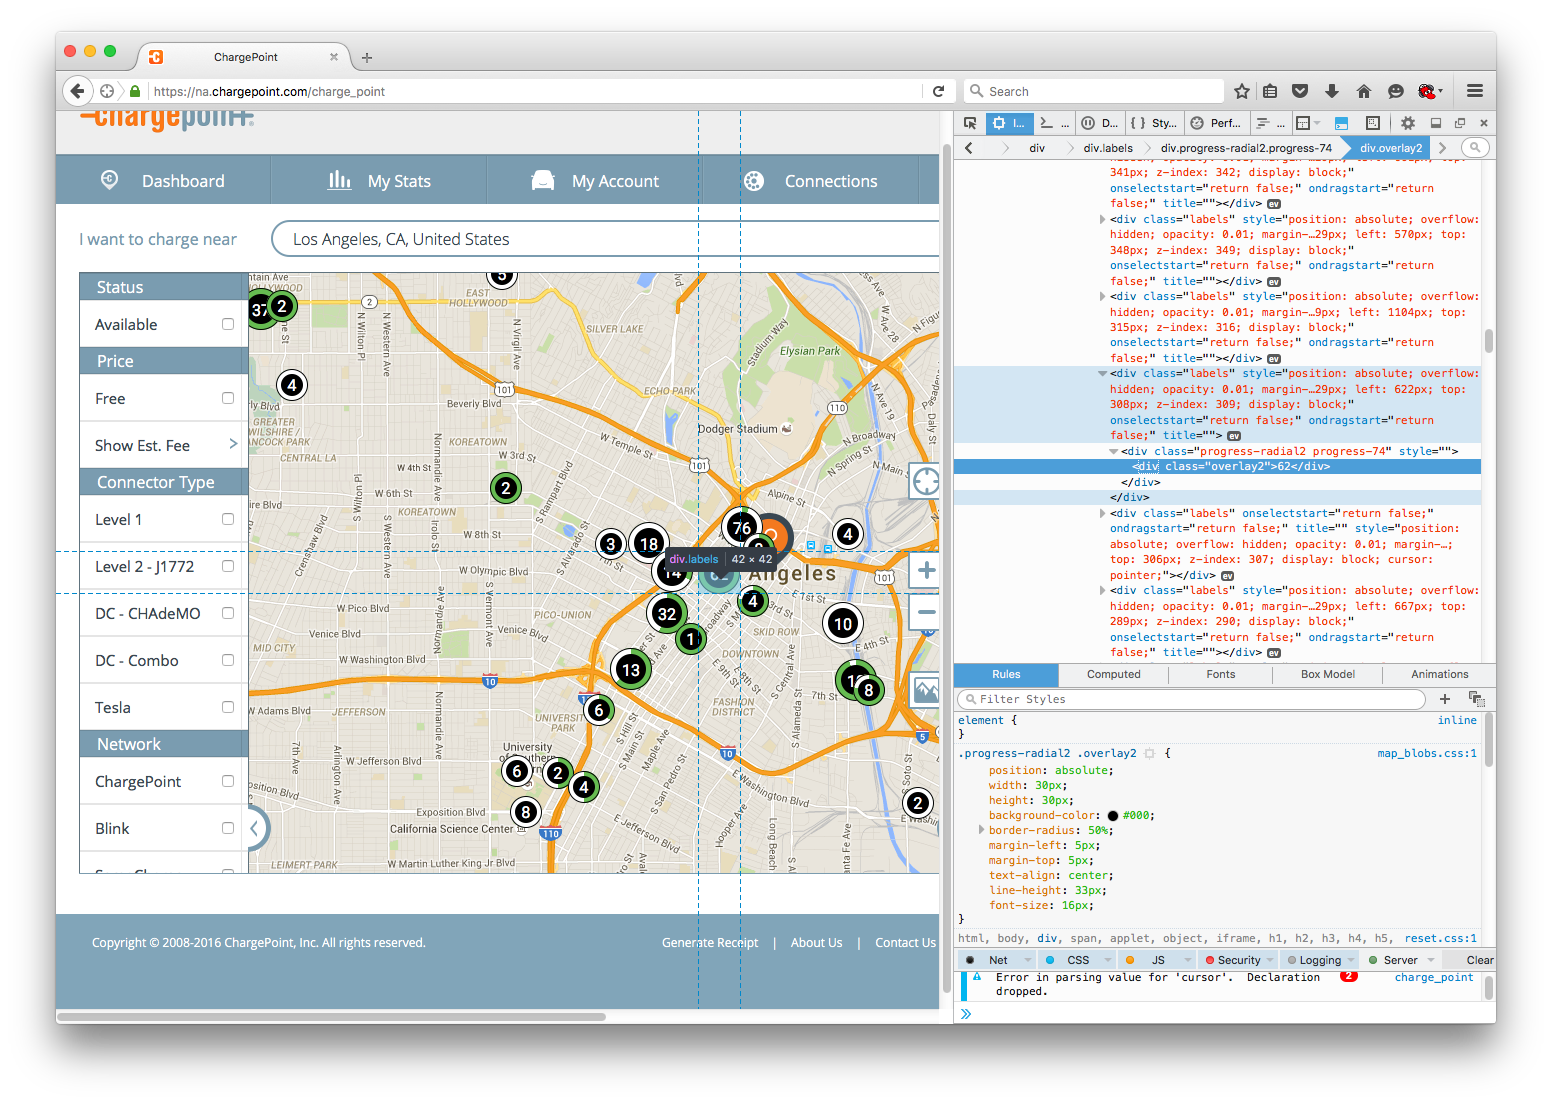Click the station cluster marker labeled 32
The height and width of the screenshot is (1104, 1552).
coord(667,613)
